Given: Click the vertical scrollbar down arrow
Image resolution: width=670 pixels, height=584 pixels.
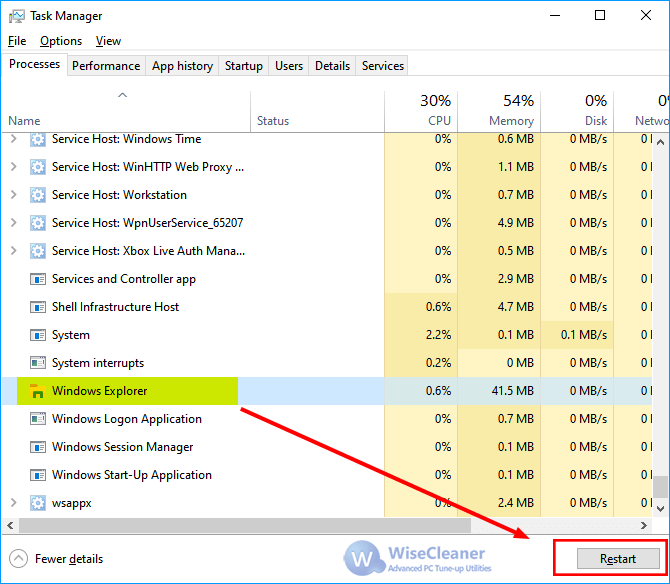Looking at the screenshot, I should pyautogui.click(x=661, y=508).
